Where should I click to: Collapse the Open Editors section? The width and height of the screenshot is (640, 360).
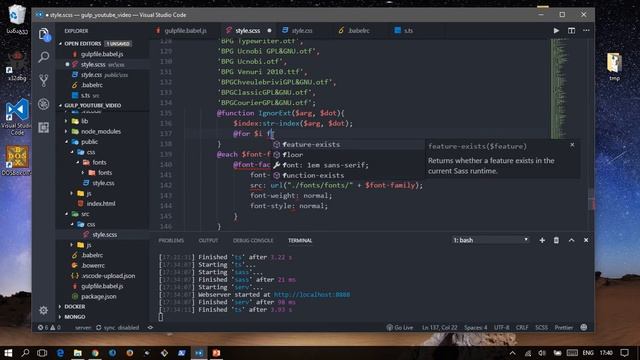(102, 43)
